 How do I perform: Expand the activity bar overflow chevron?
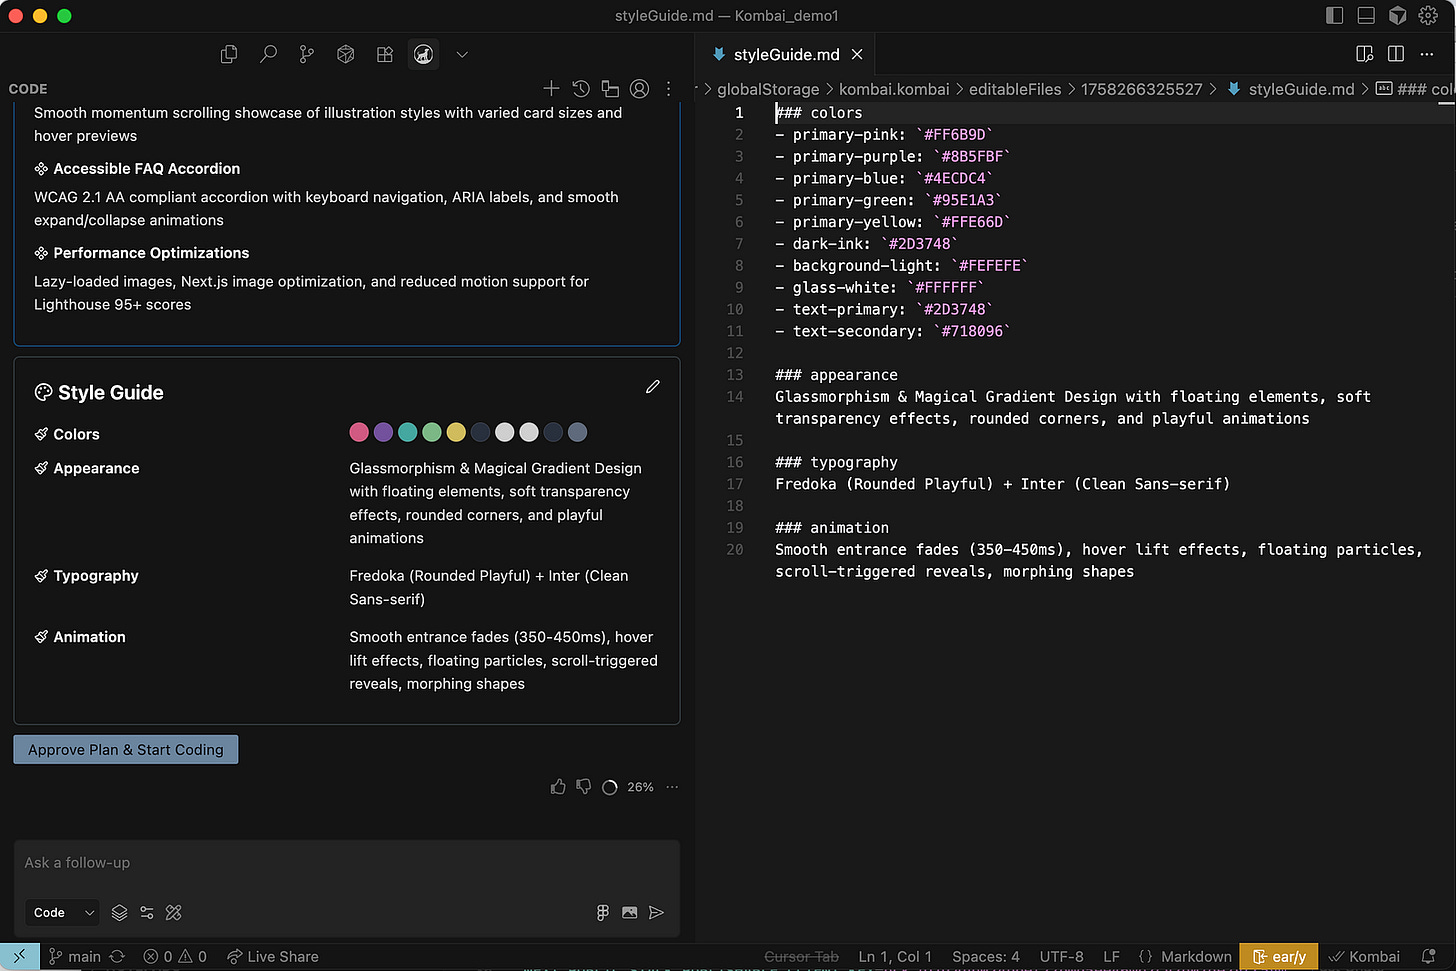pos(462,55)
